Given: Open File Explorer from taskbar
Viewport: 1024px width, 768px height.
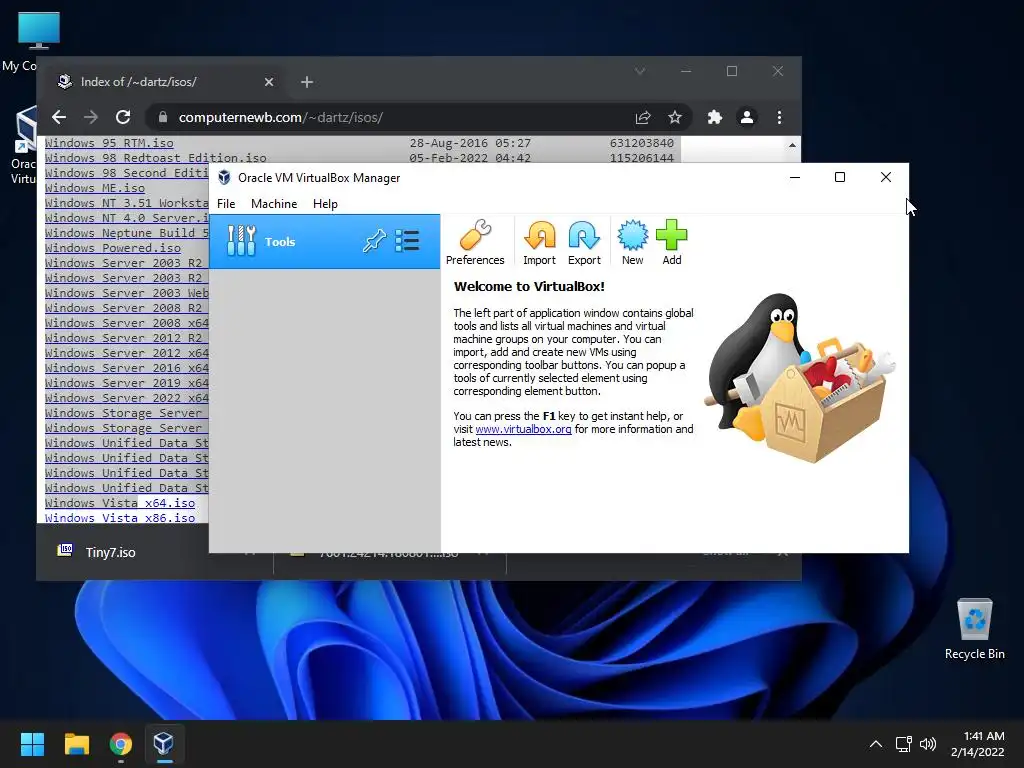Looking at the screenshot, I should pos(76,744).
